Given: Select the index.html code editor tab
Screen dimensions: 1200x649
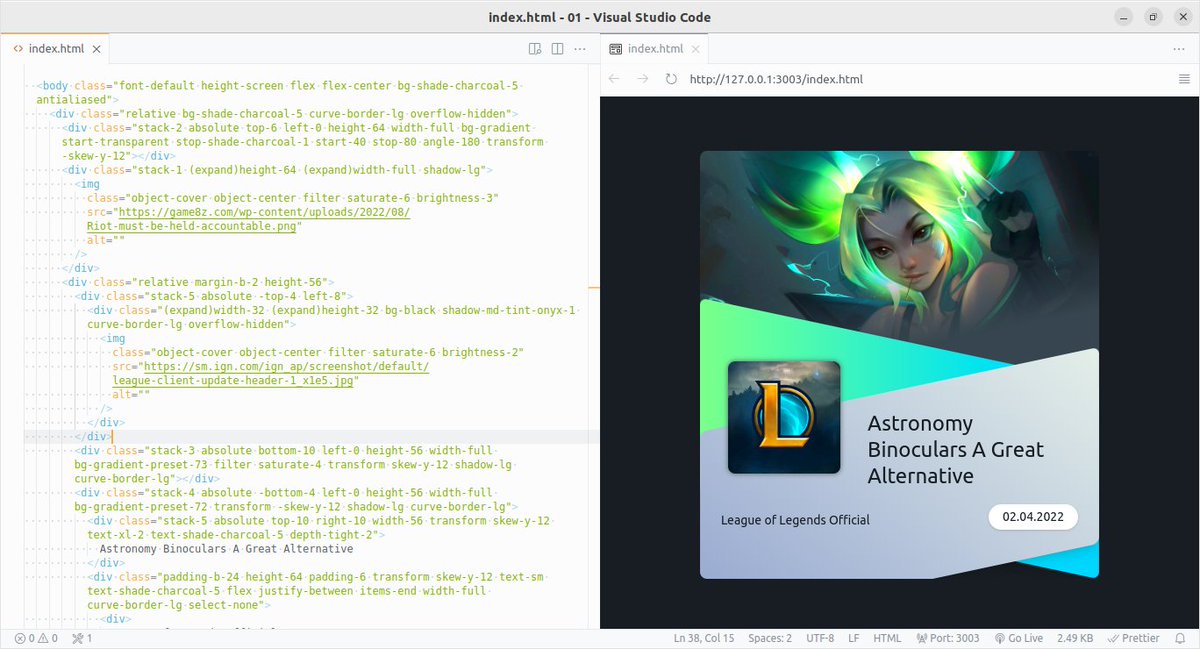Looking at the screenshot, I should pos(56,48).
